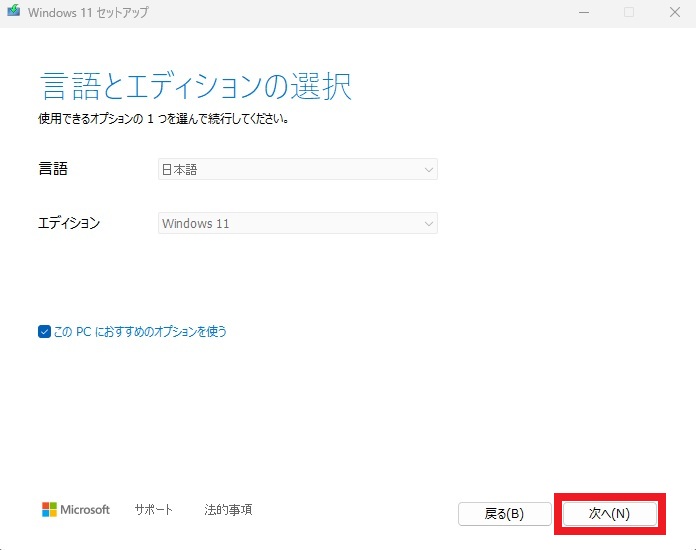
Task: Click the 次へ(N) button
Action: coord(610,514)
